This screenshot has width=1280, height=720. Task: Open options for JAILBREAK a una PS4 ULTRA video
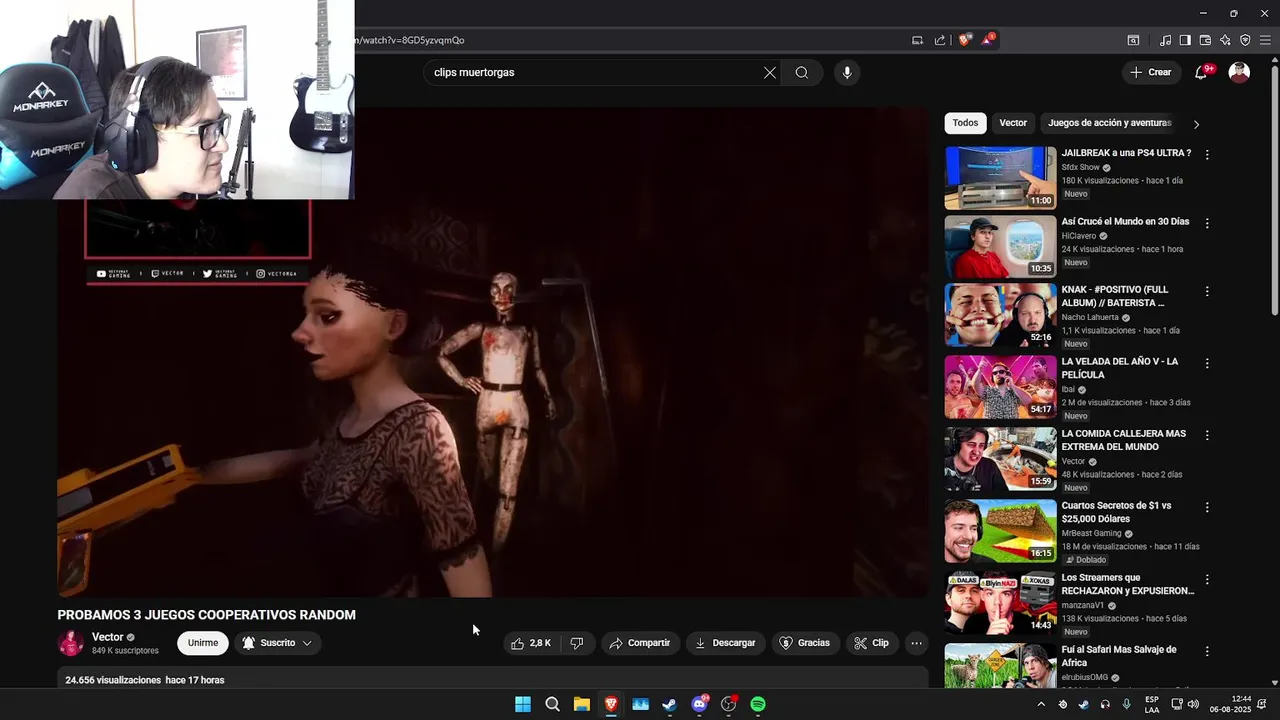click(1207, 155)
